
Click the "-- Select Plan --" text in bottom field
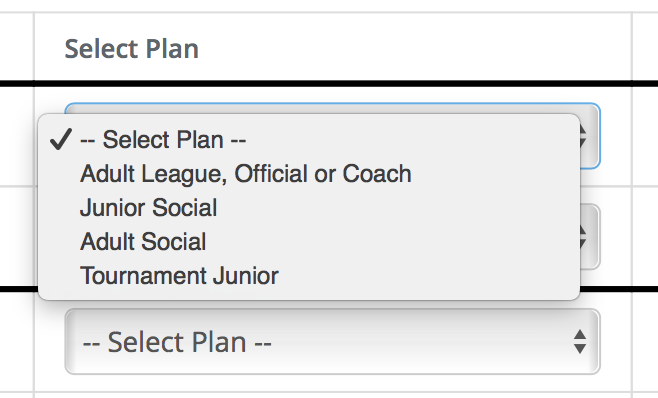[x=177, y=342]
